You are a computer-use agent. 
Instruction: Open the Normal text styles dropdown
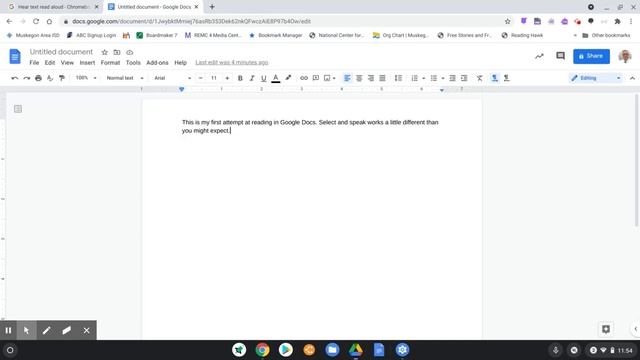tap(124, 78)
